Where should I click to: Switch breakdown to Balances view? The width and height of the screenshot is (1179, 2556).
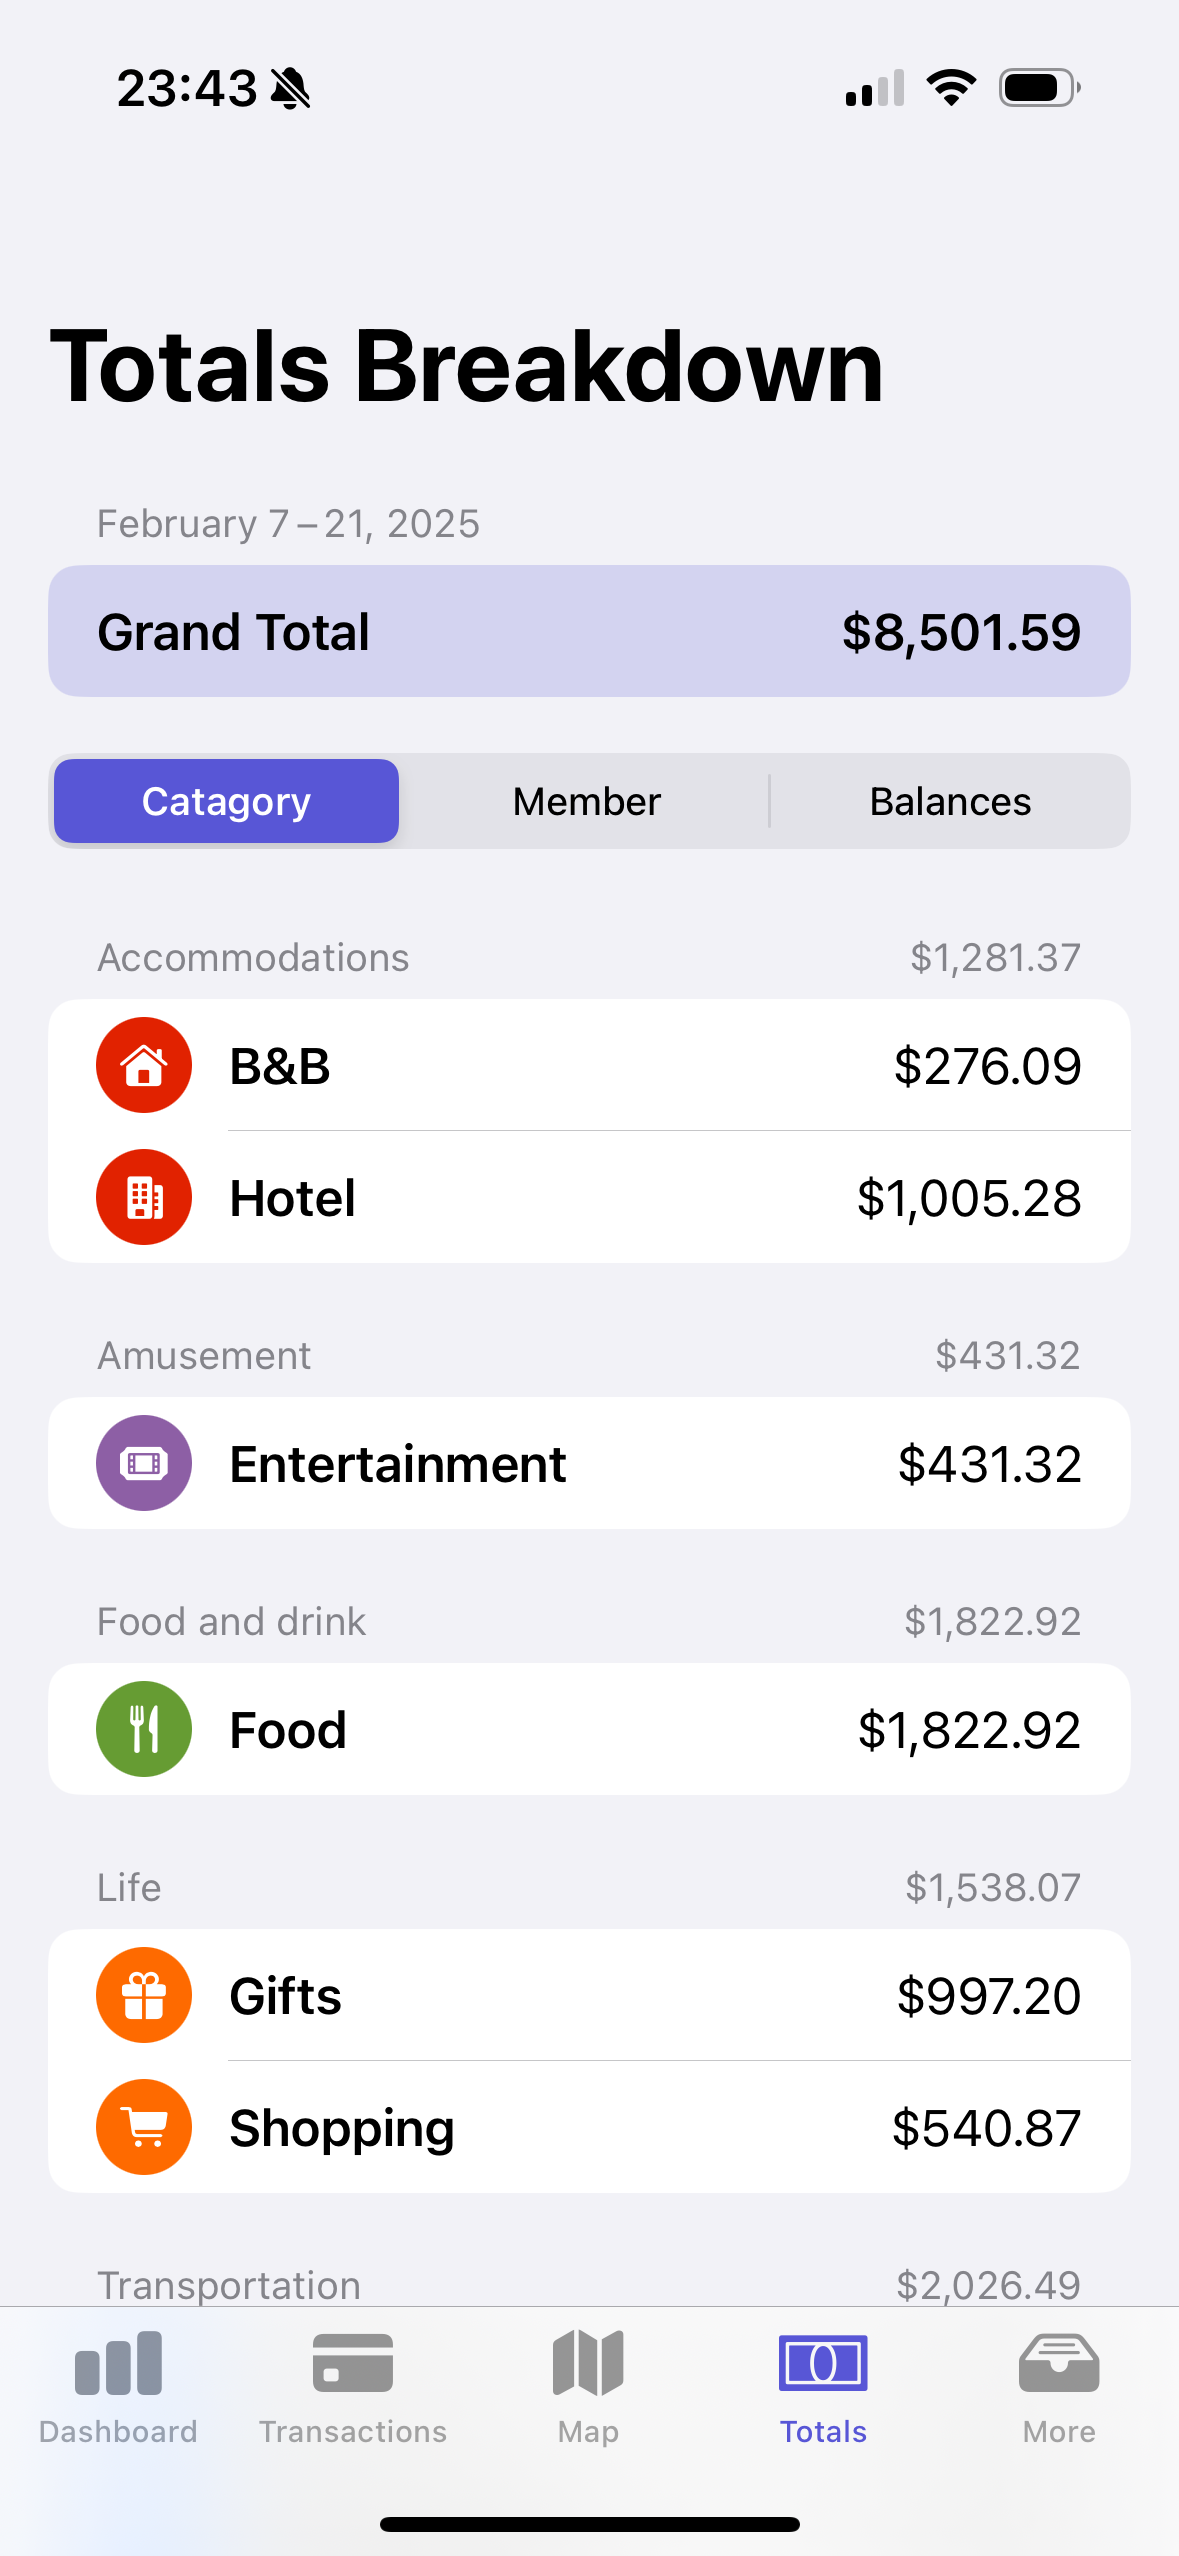(950, 801)
